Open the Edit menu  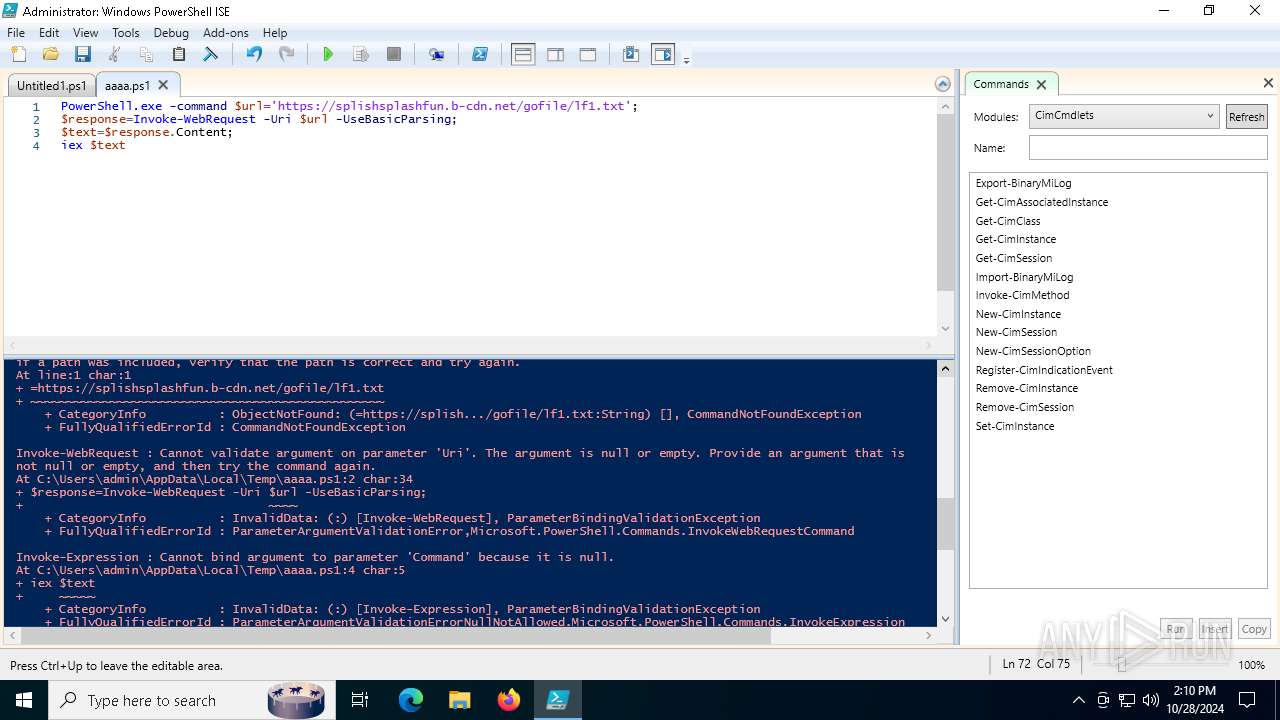[x=49, y=32]
